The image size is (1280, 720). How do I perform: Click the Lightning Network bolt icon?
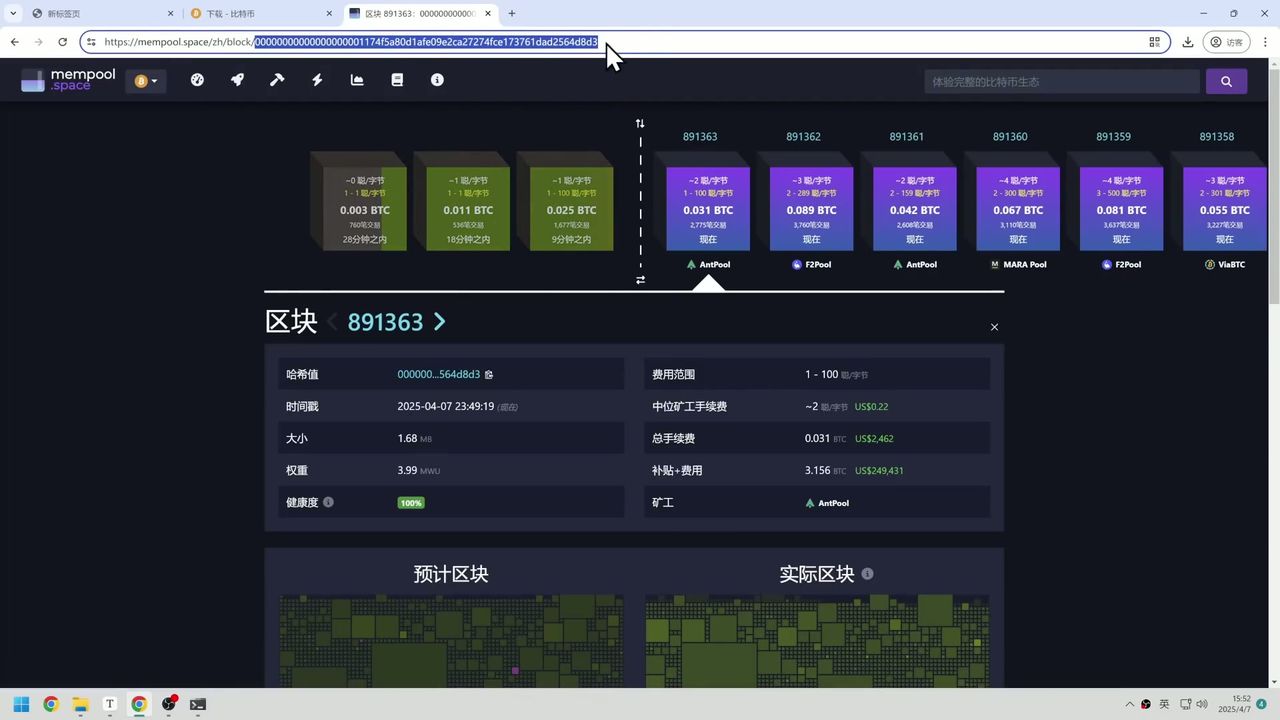317,80
